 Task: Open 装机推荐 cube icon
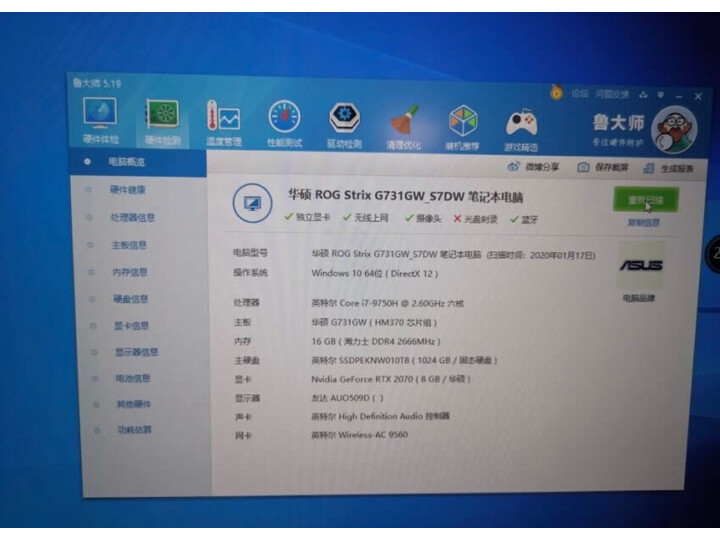[463, 122]
